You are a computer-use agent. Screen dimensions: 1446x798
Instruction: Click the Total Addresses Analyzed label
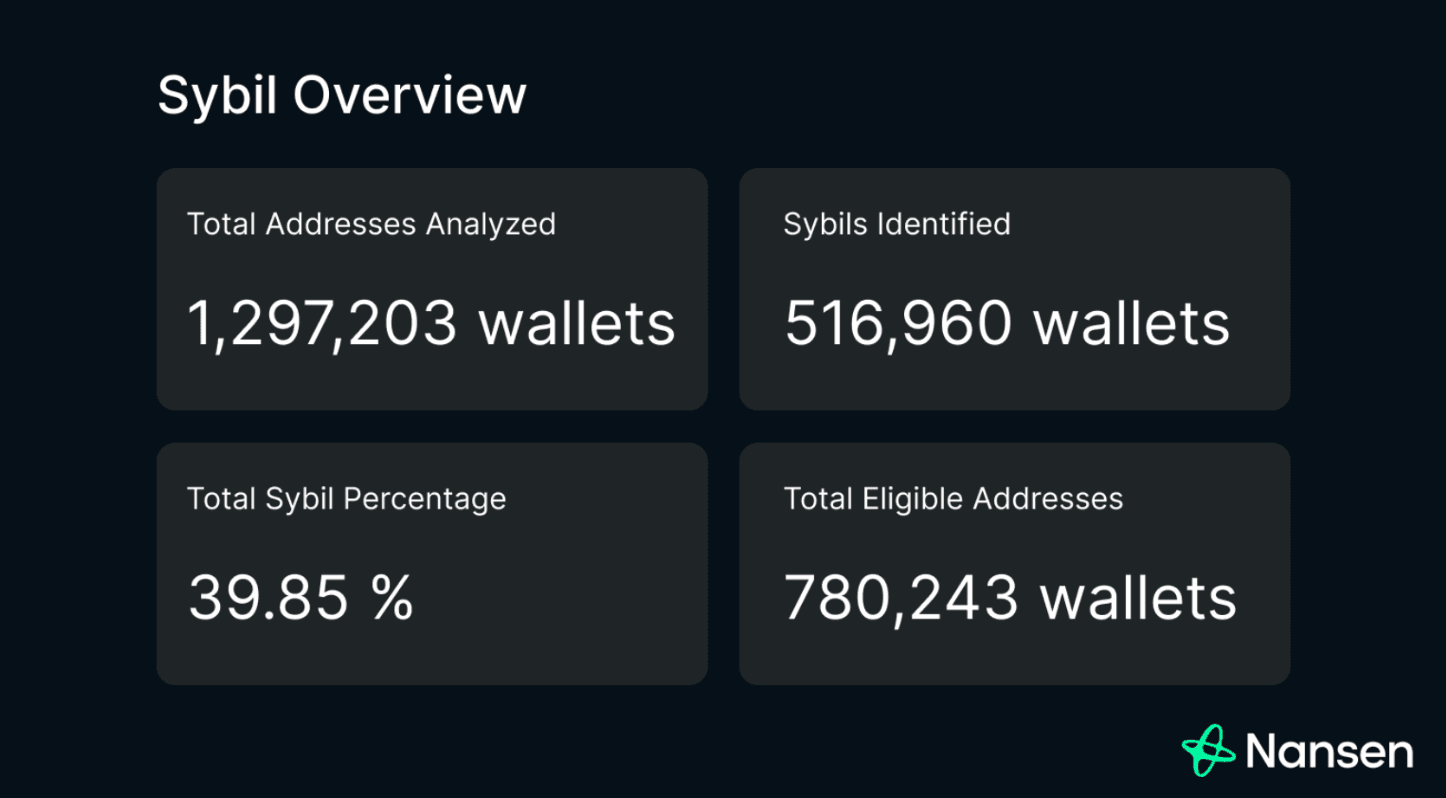371,224
